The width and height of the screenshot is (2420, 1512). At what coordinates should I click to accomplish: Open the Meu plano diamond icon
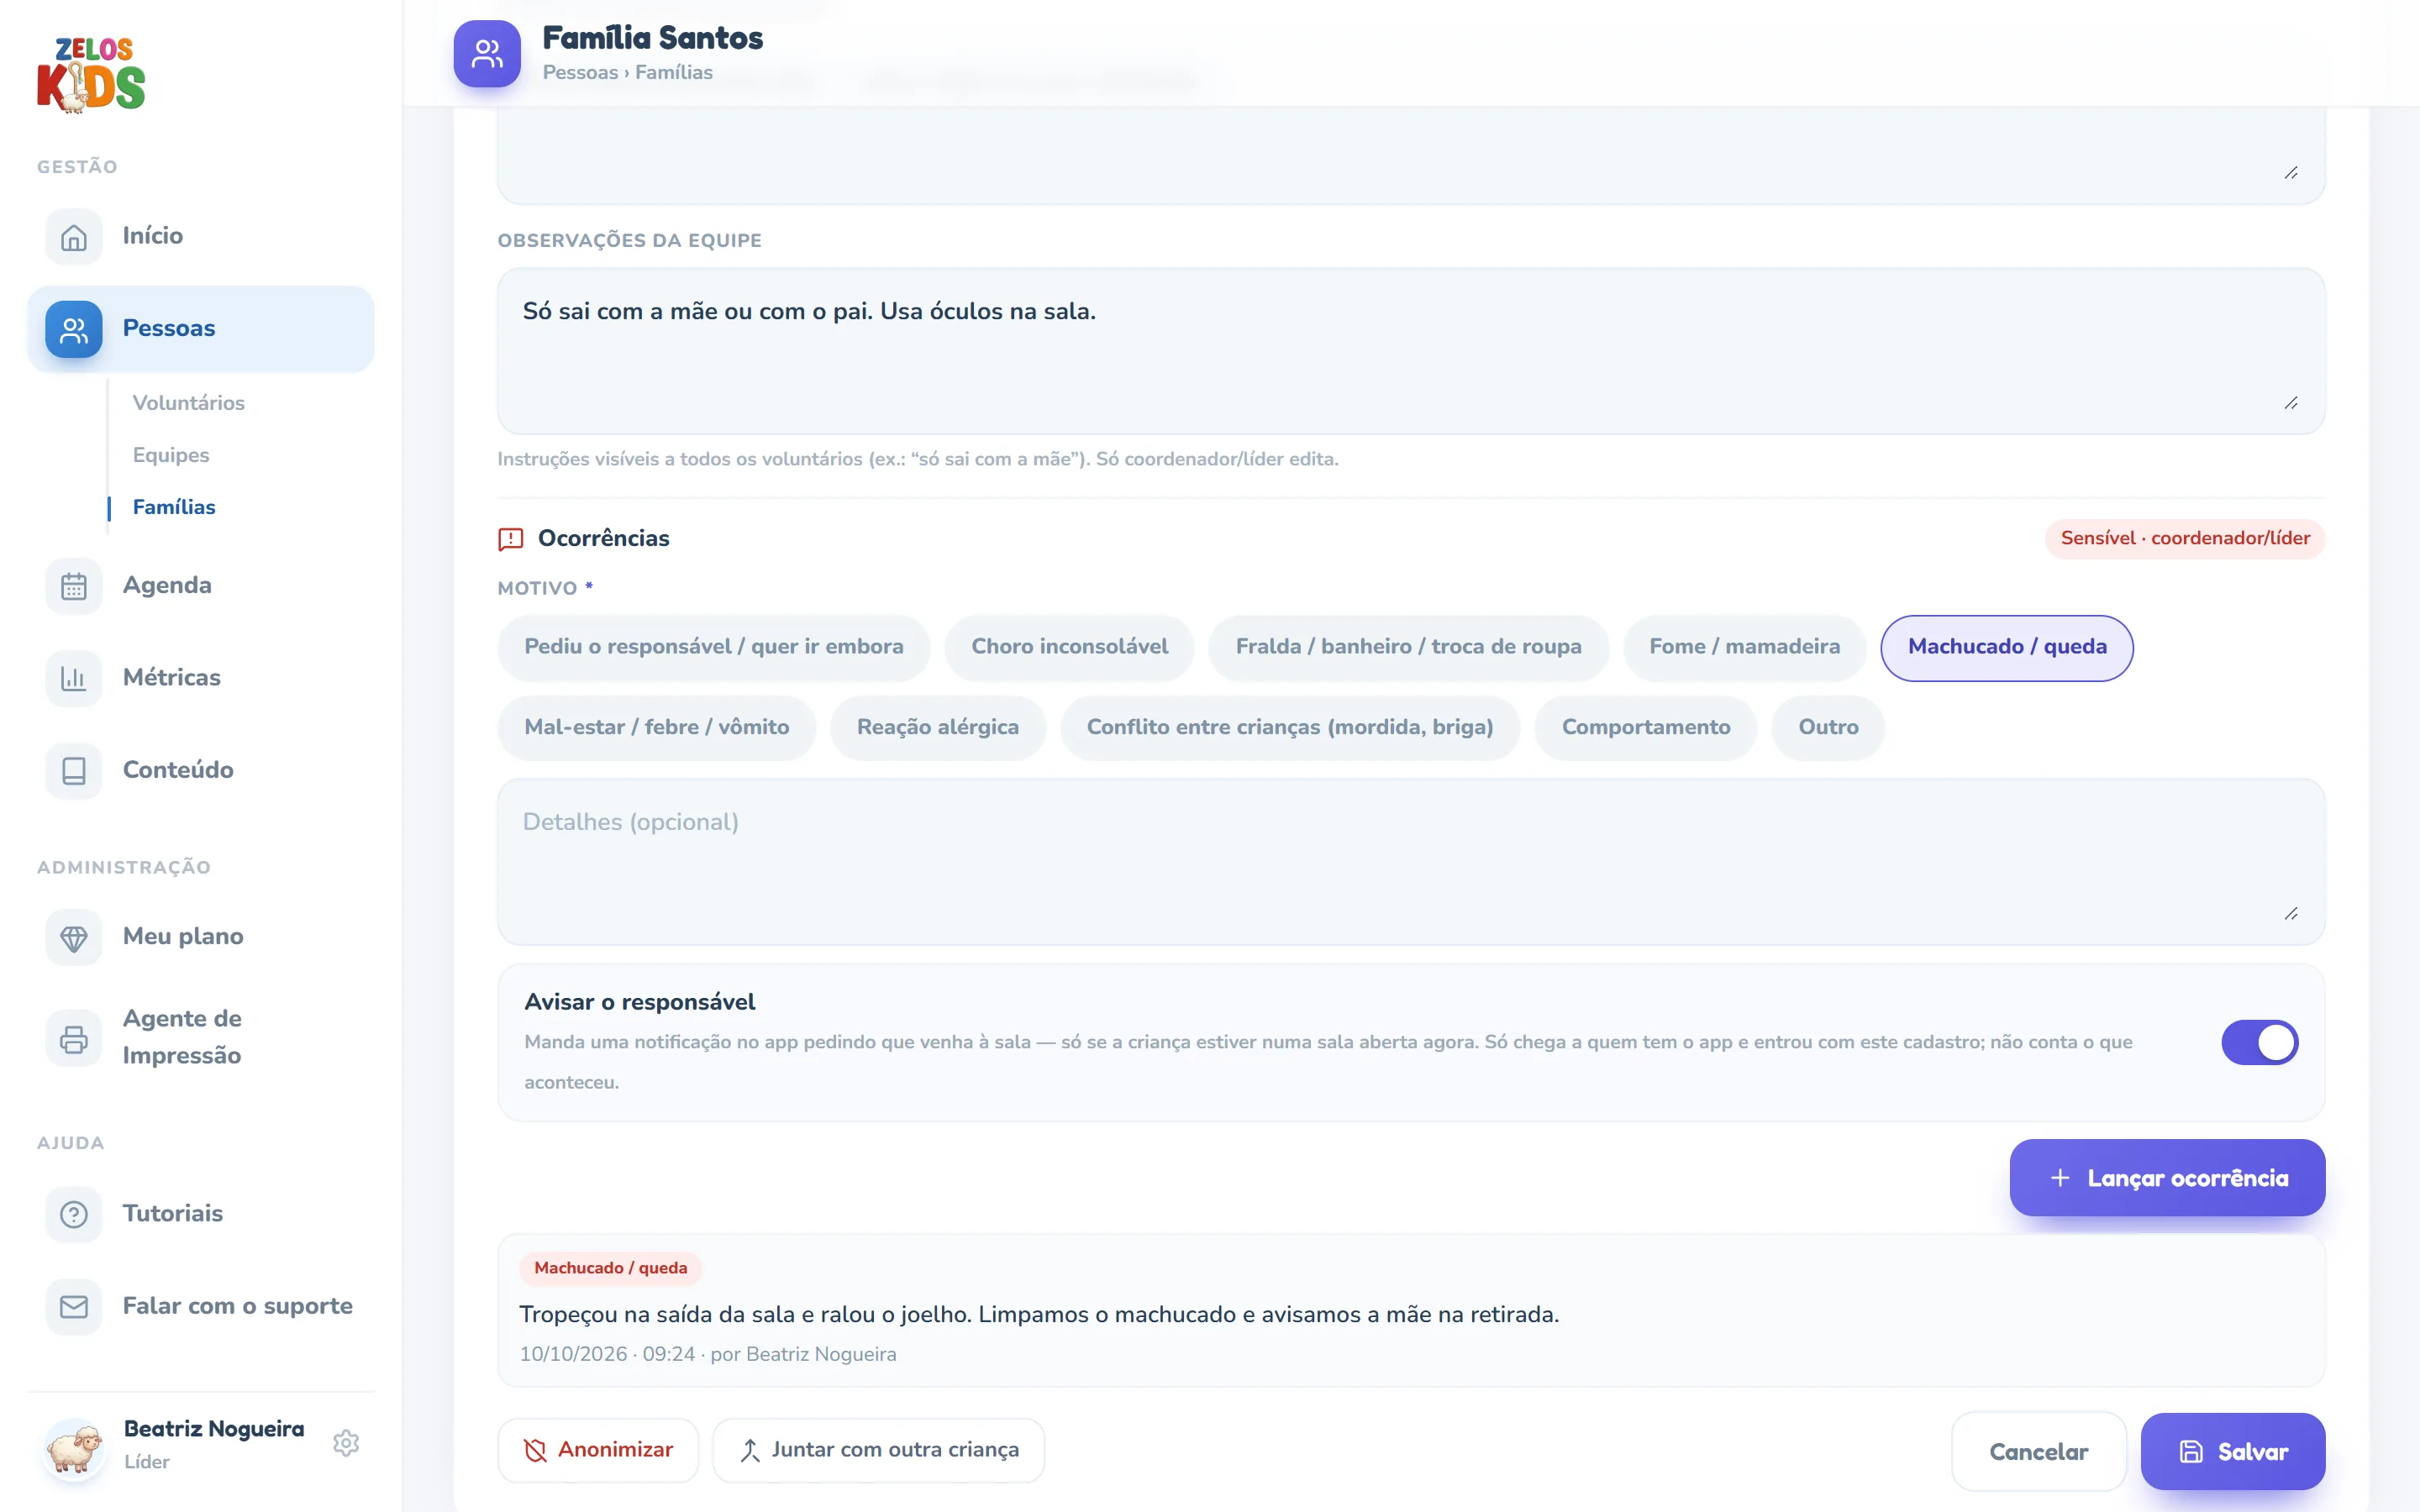pyautogui.click(x=74, y=937)
